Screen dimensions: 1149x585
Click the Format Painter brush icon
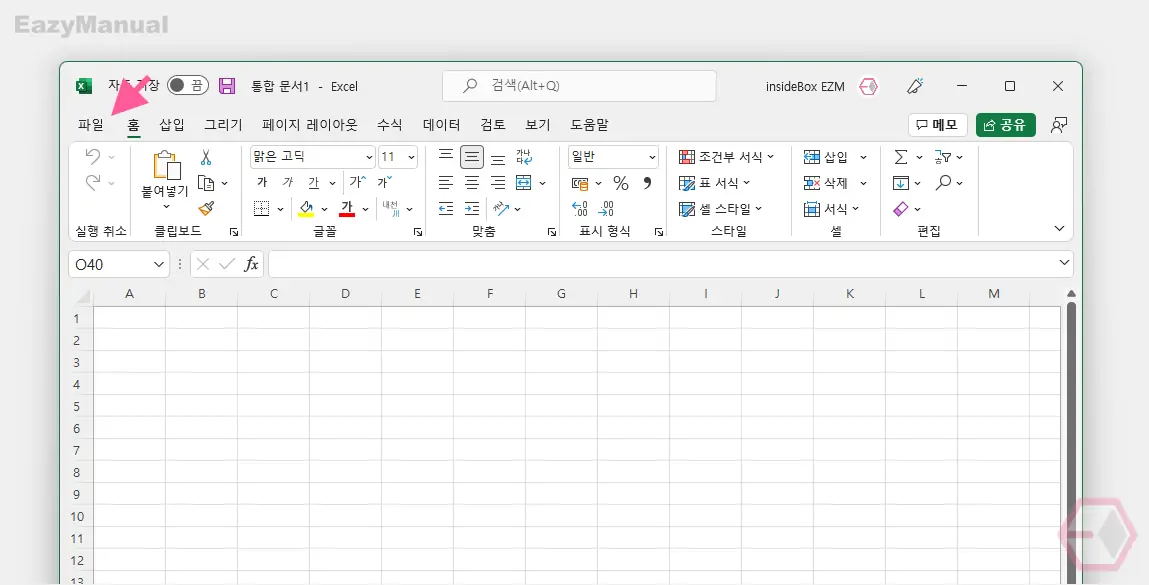tap(206, 208)
